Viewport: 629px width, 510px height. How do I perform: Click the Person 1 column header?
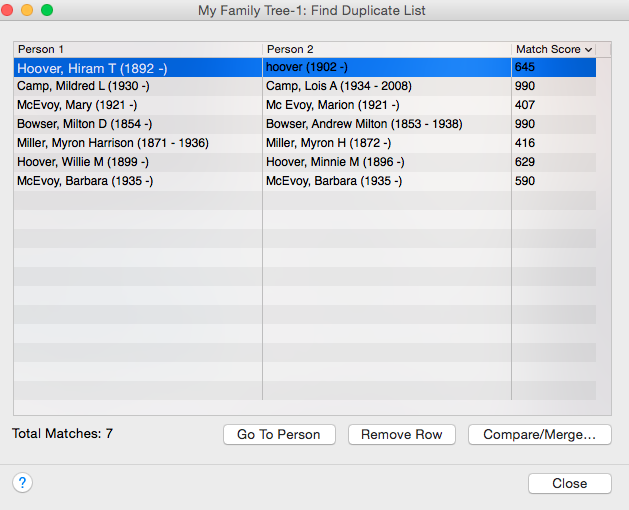(x=137, y=49)
